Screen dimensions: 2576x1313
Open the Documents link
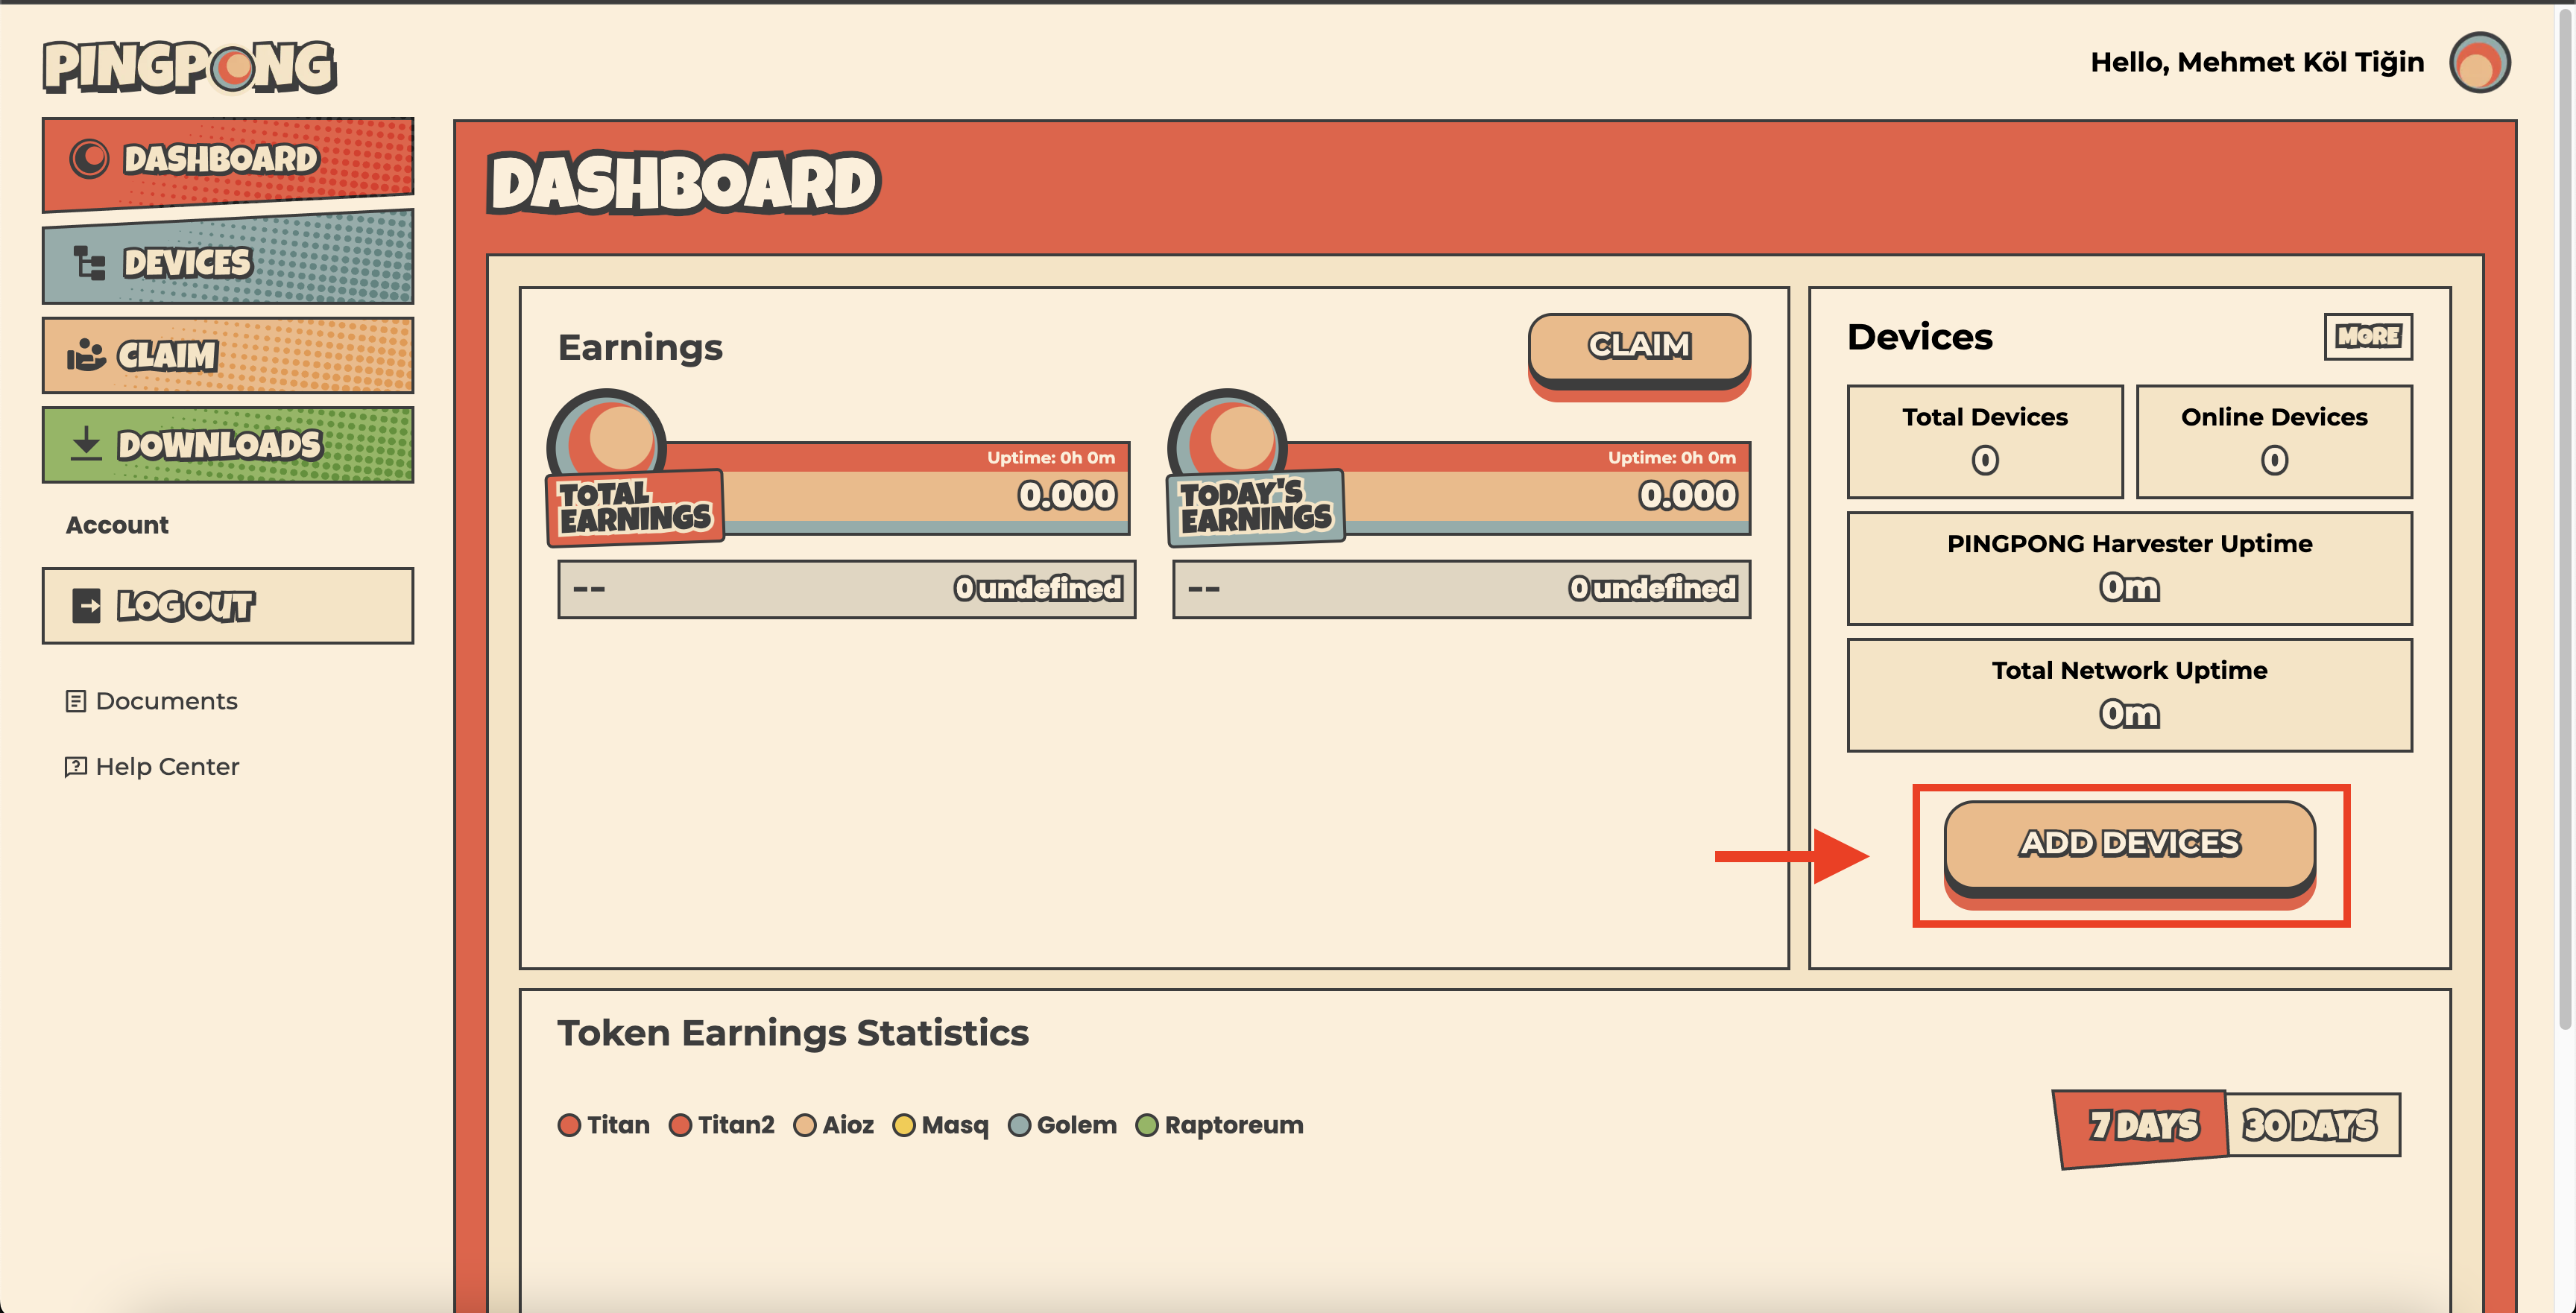click(x=151, y=701)
